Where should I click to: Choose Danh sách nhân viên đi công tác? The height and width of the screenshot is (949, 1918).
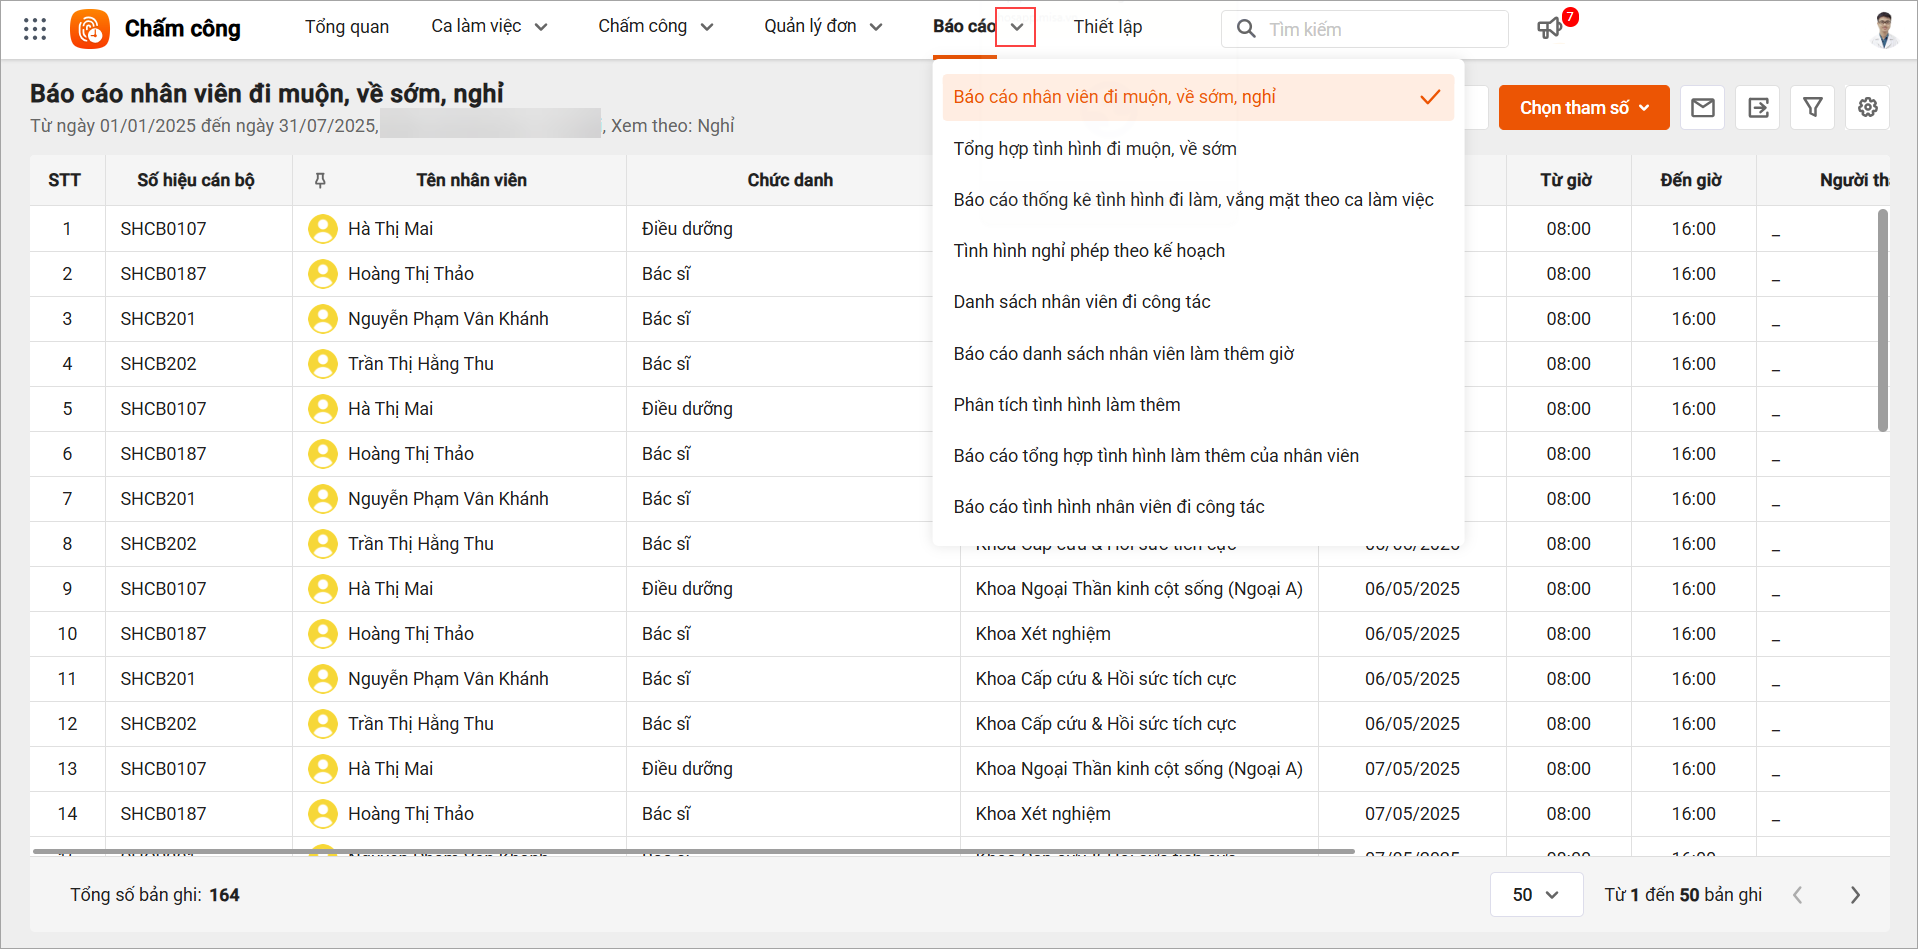(1081, 302)
